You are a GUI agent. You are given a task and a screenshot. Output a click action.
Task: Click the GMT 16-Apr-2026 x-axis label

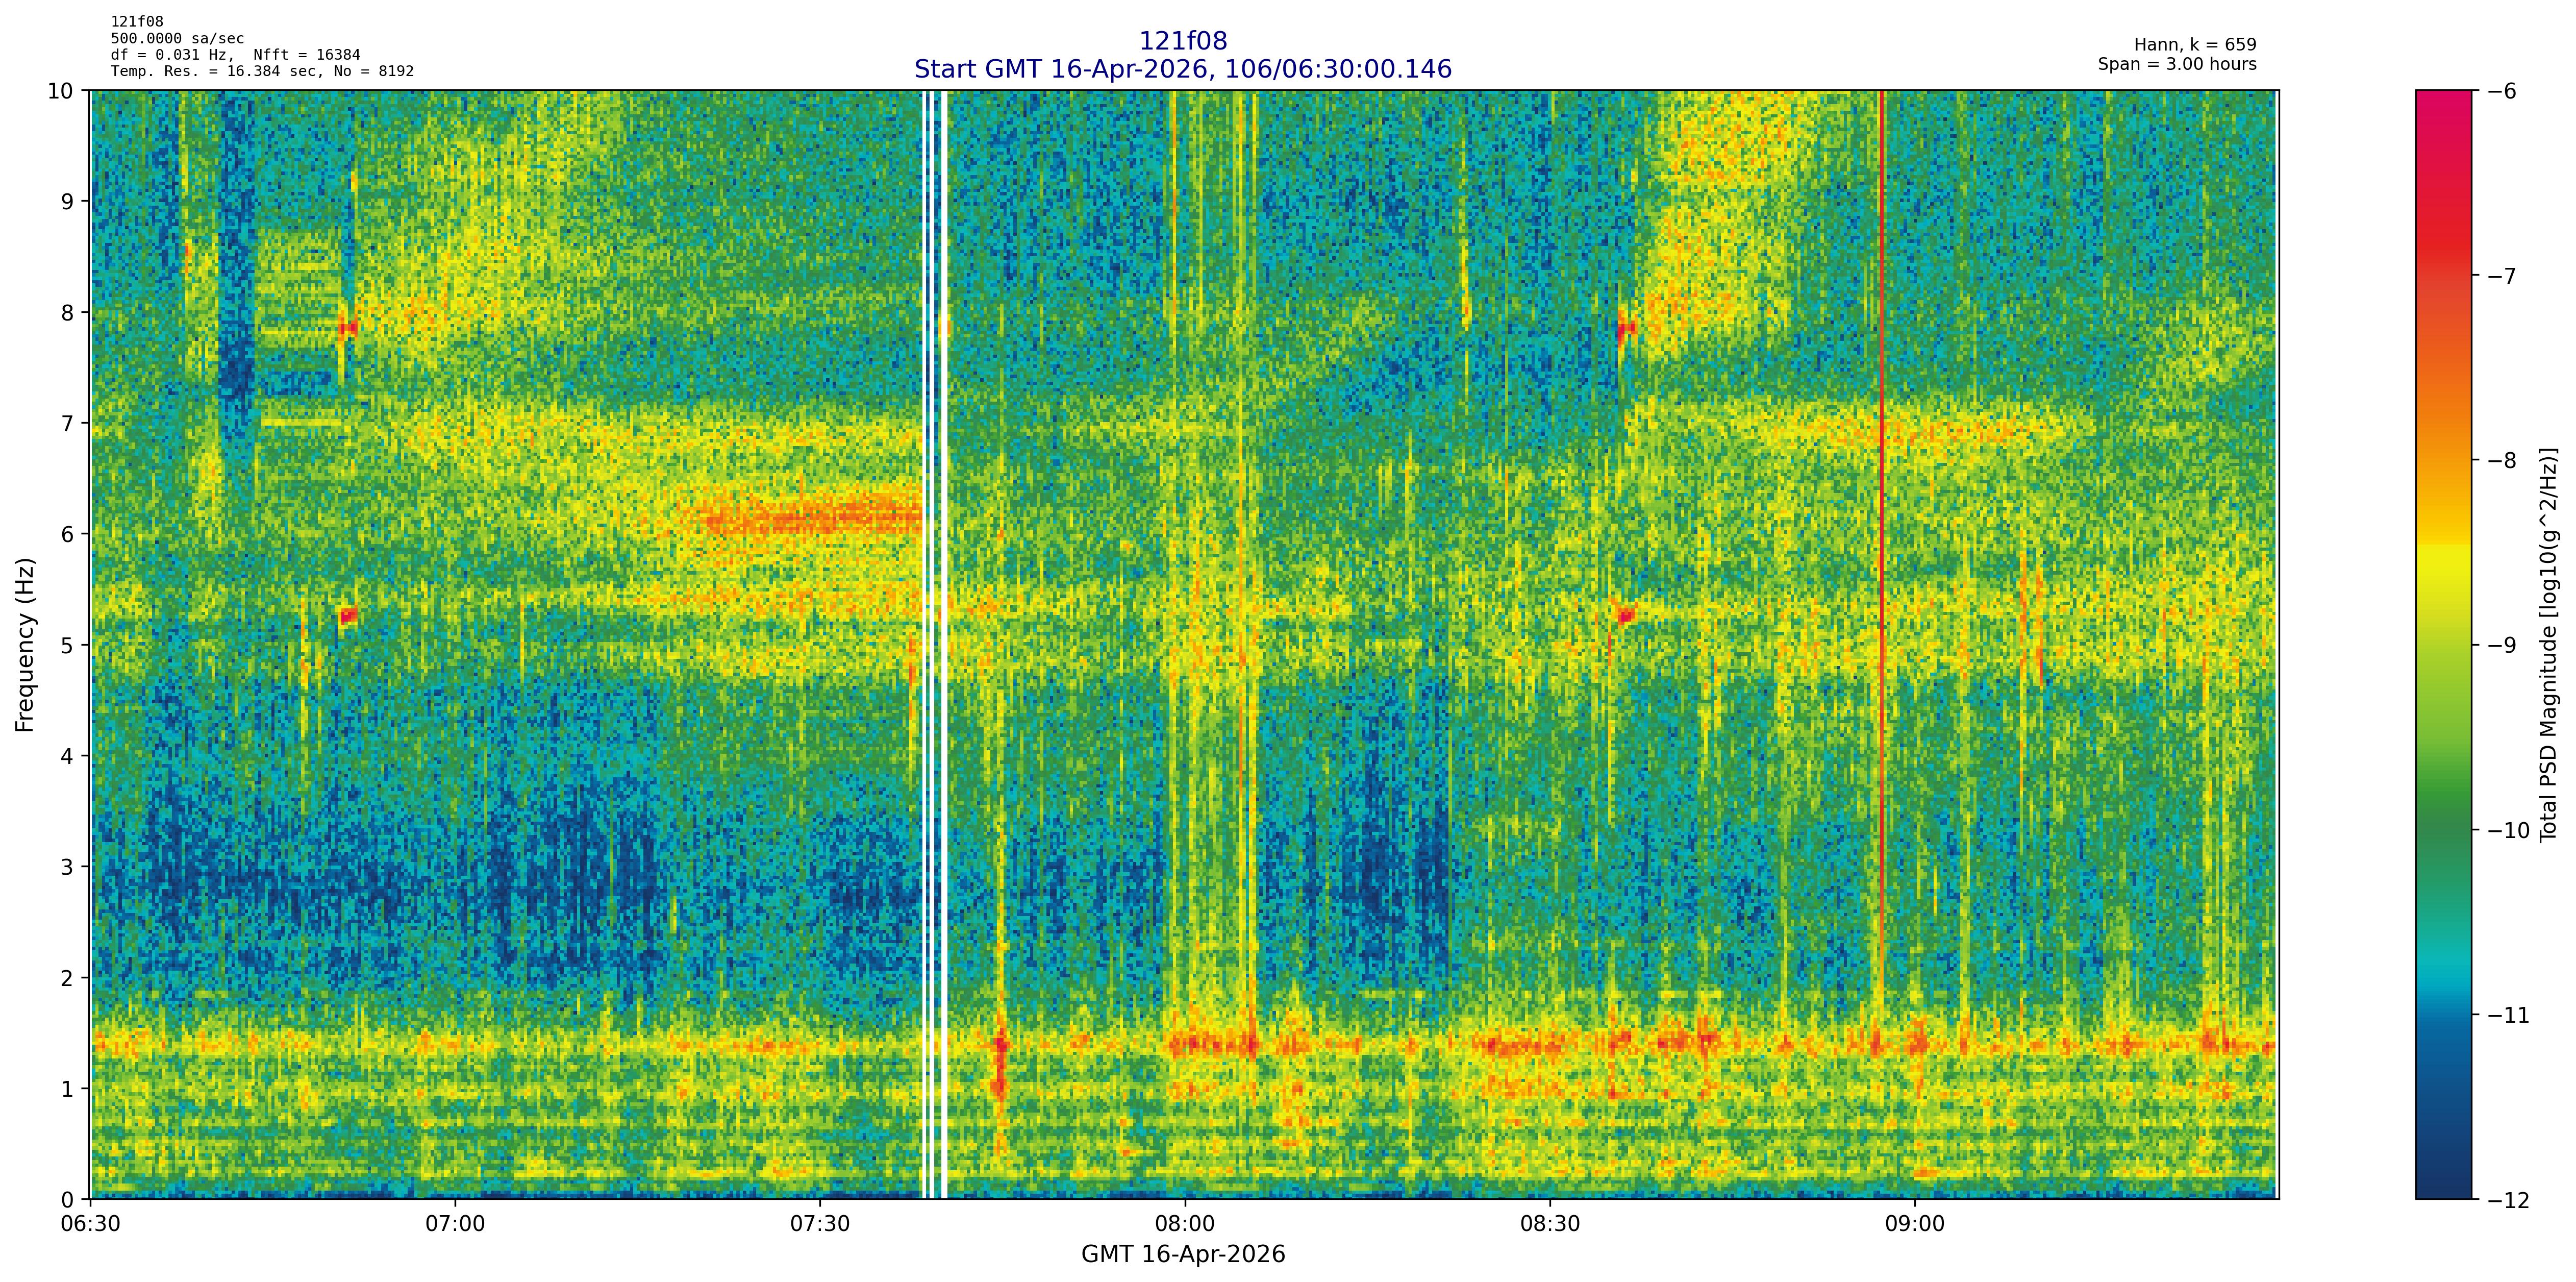pyautogui.click(x=1182, y=1255)
